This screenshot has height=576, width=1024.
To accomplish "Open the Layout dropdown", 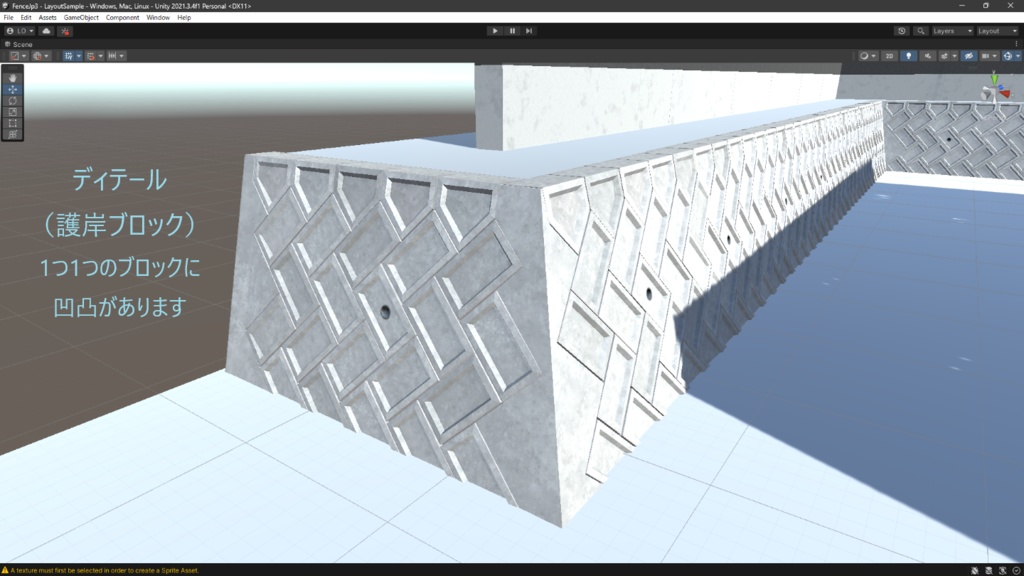I will tap(998, 31).
